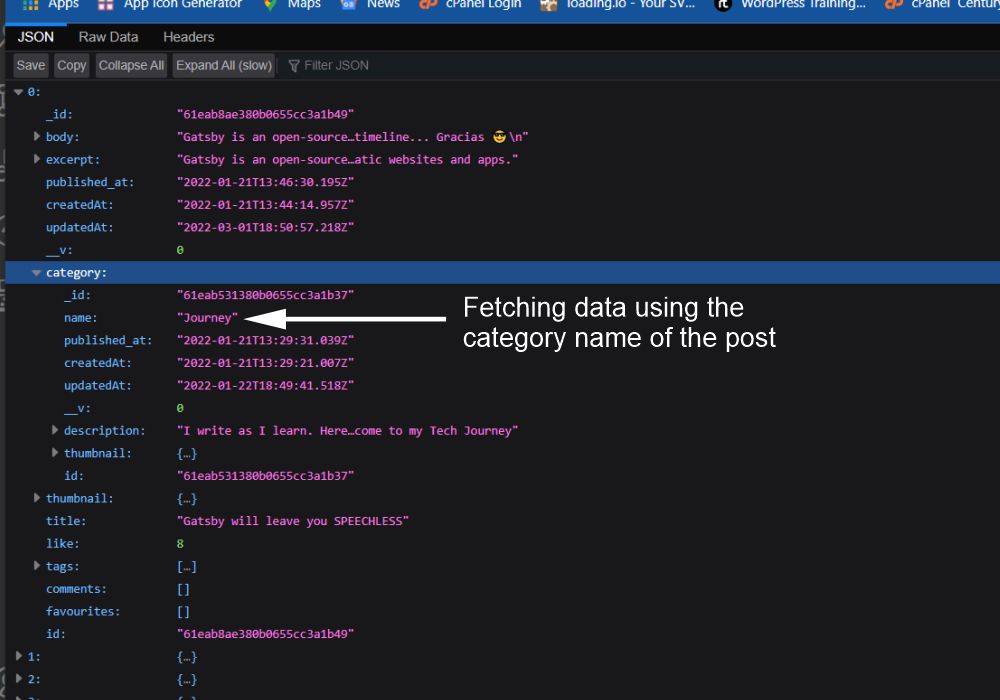
Task: Click the createdAt value 2022-01-21T13:44:14.957Z
Action: [265, 205]
